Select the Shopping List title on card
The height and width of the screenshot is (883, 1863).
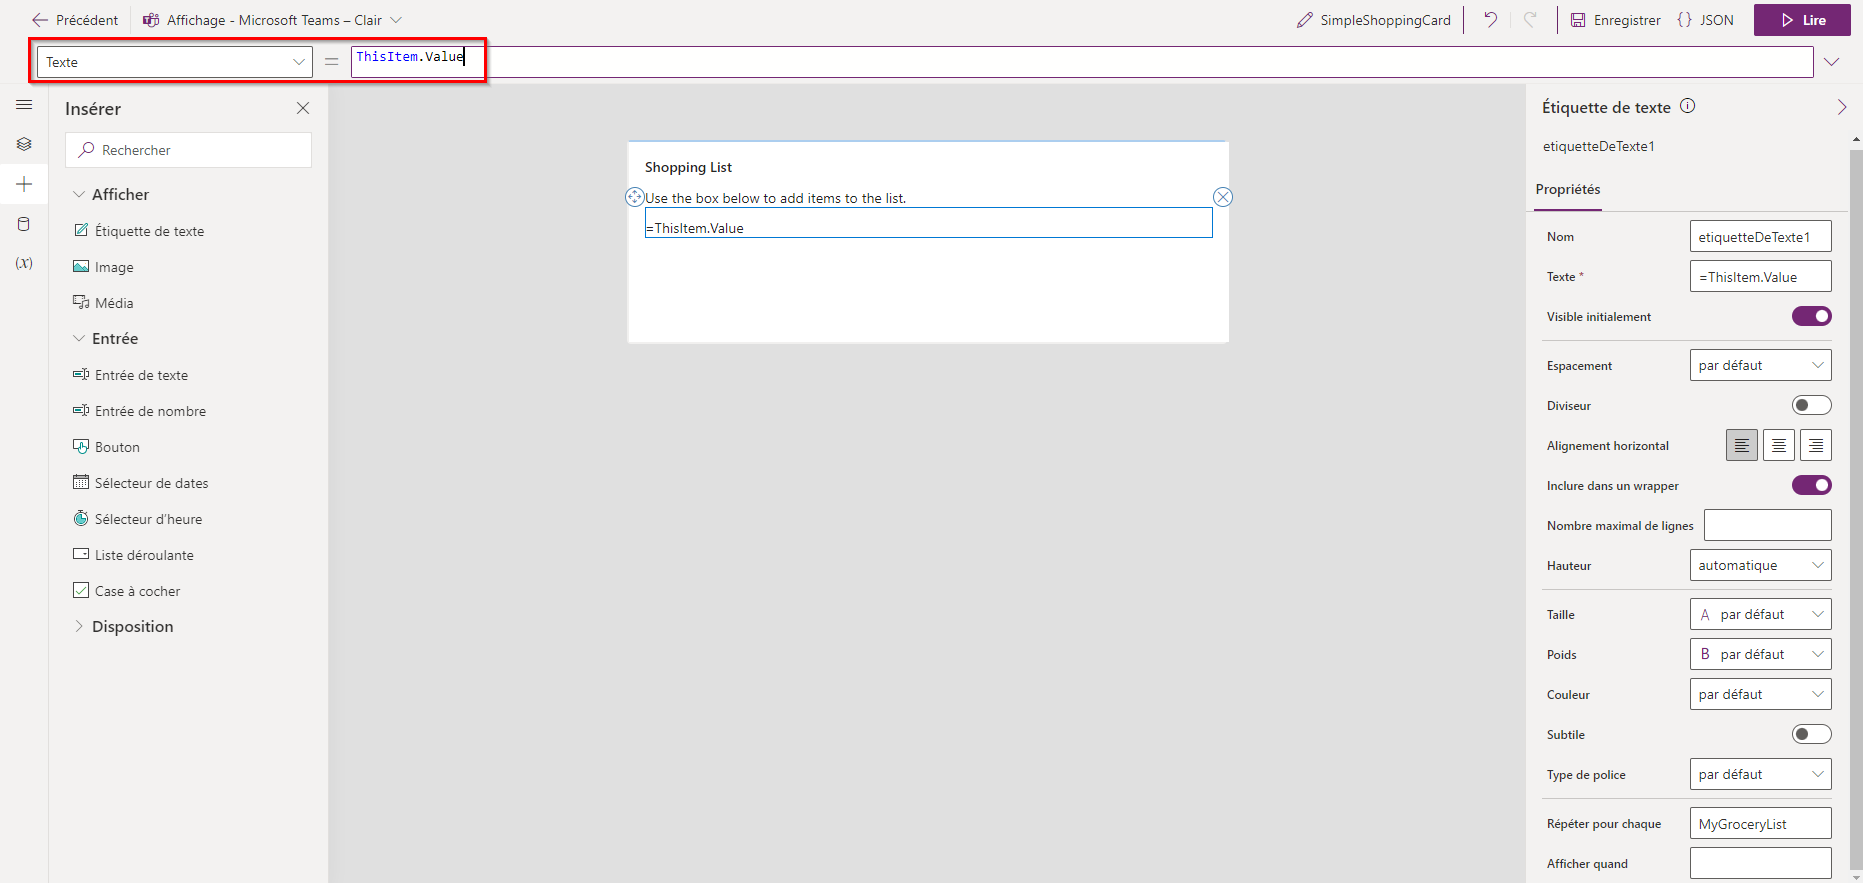coord(688,167)
